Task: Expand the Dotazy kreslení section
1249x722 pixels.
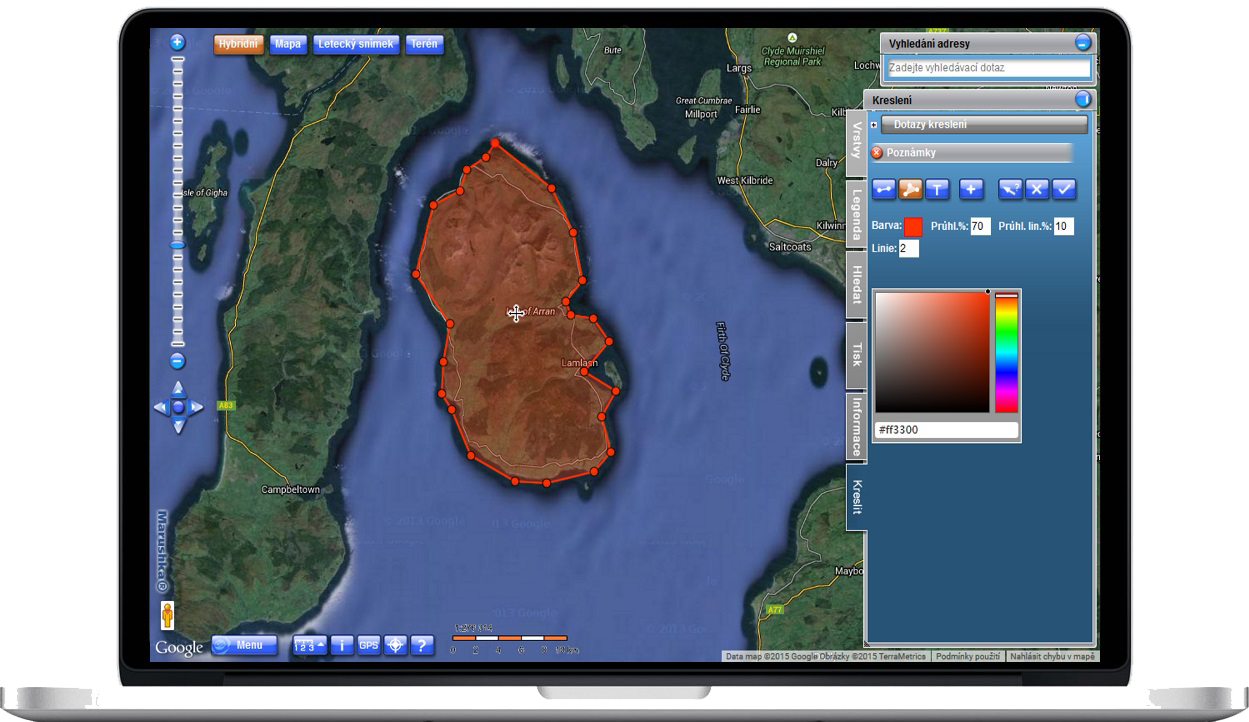Action: coord(874,125)
